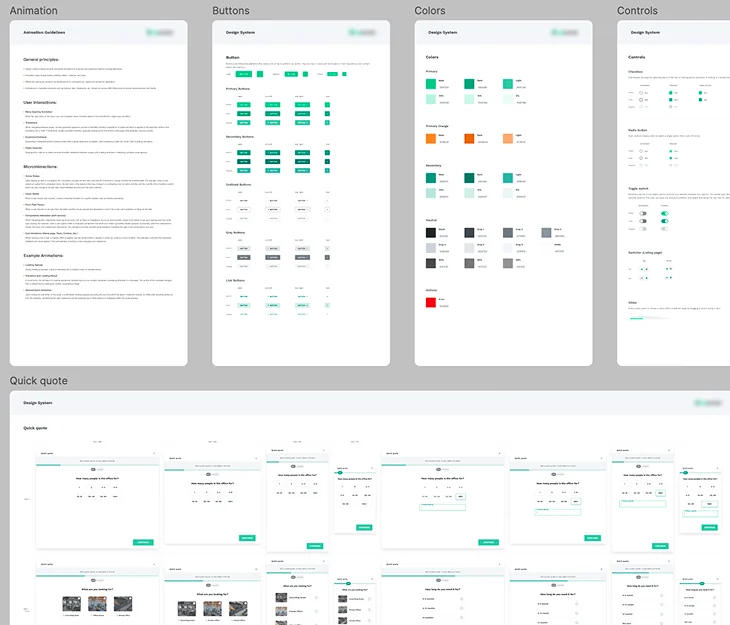Click the 'Neutral' color group heading
Image resolution: width=730 pixels, height=625 pixels.
(431, 220)
